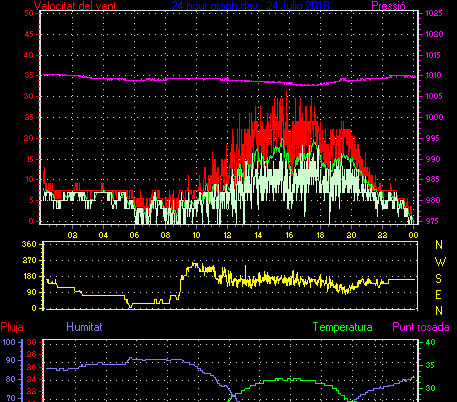
Task: Click the 'Temperatura' legend label
Action: [342, 327]
